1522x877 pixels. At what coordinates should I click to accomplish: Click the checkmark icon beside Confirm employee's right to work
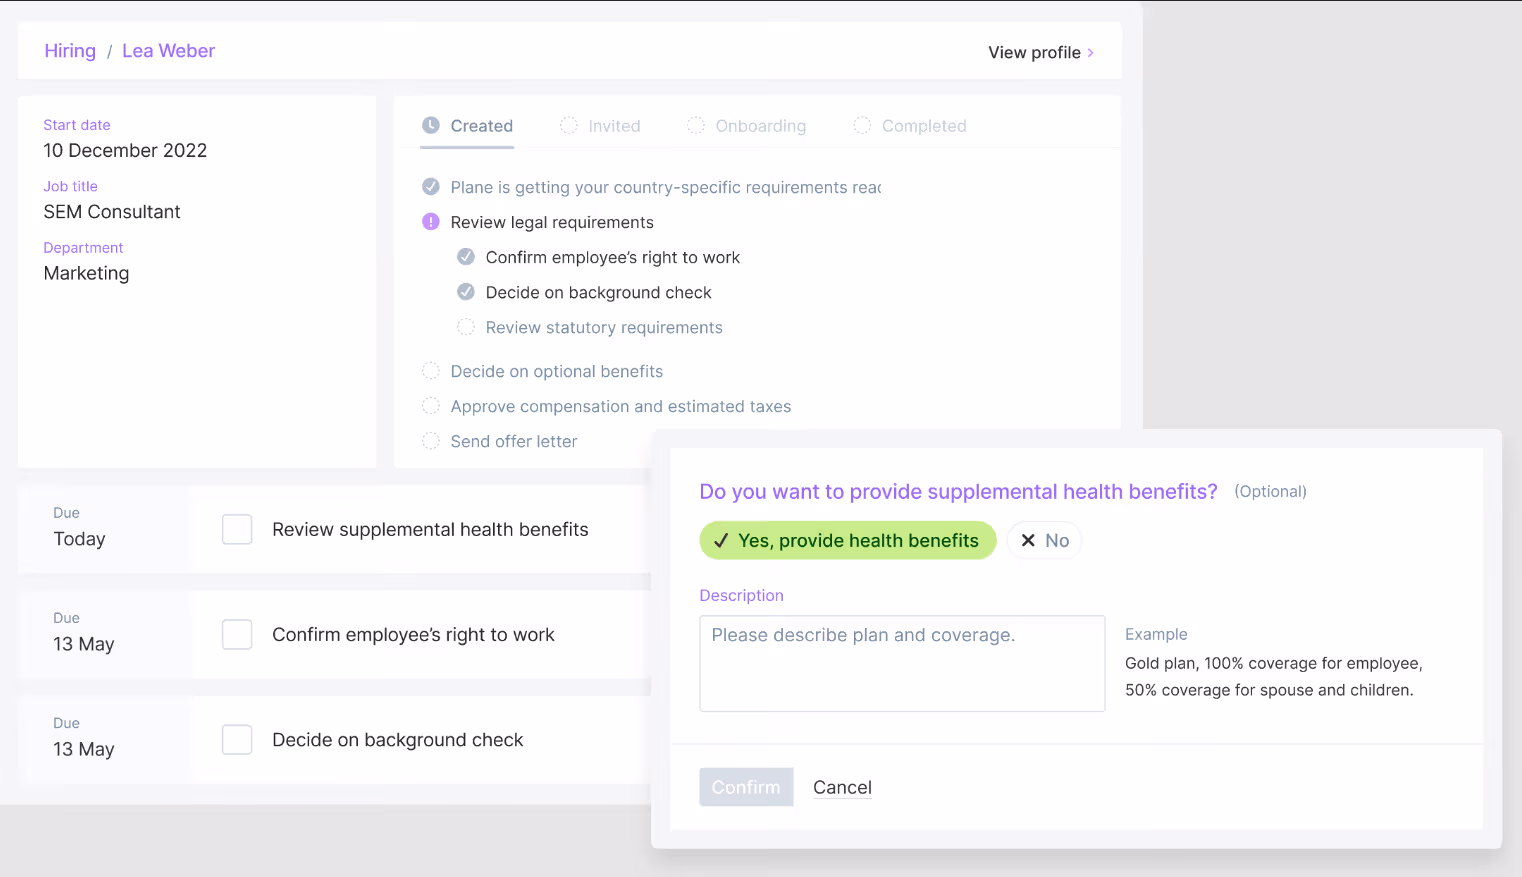click(466, 257)
